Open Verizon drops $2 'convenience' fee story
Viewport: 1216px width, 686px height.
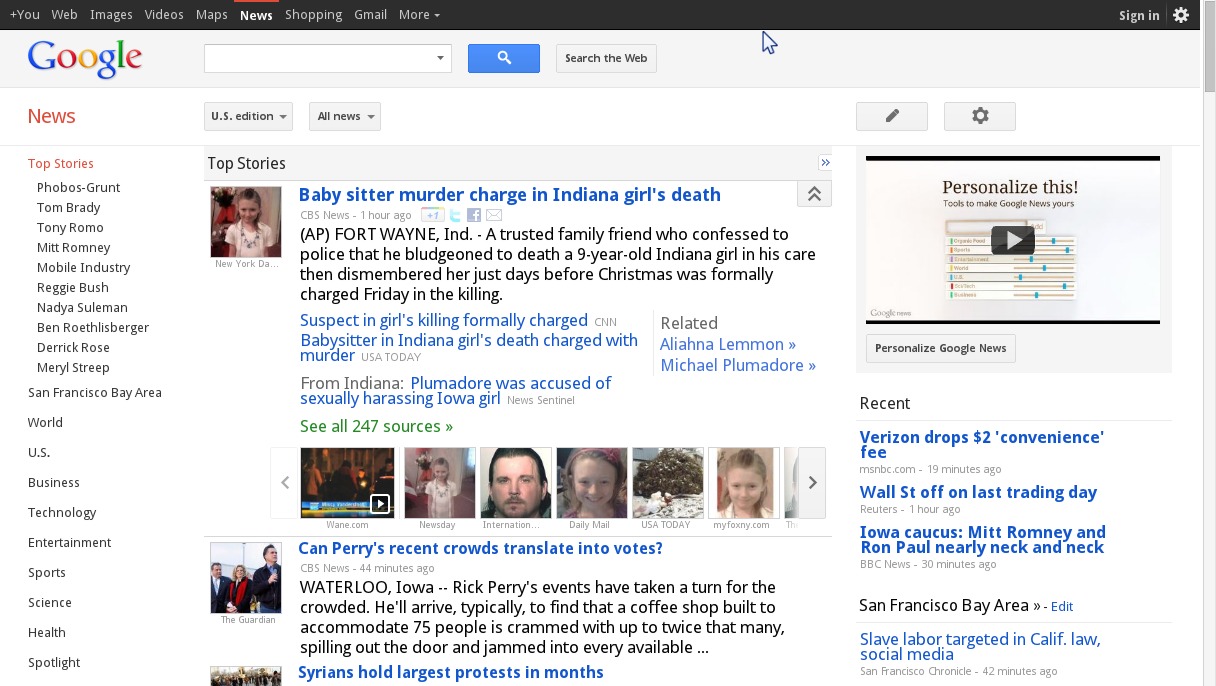(x=982, y=445)
